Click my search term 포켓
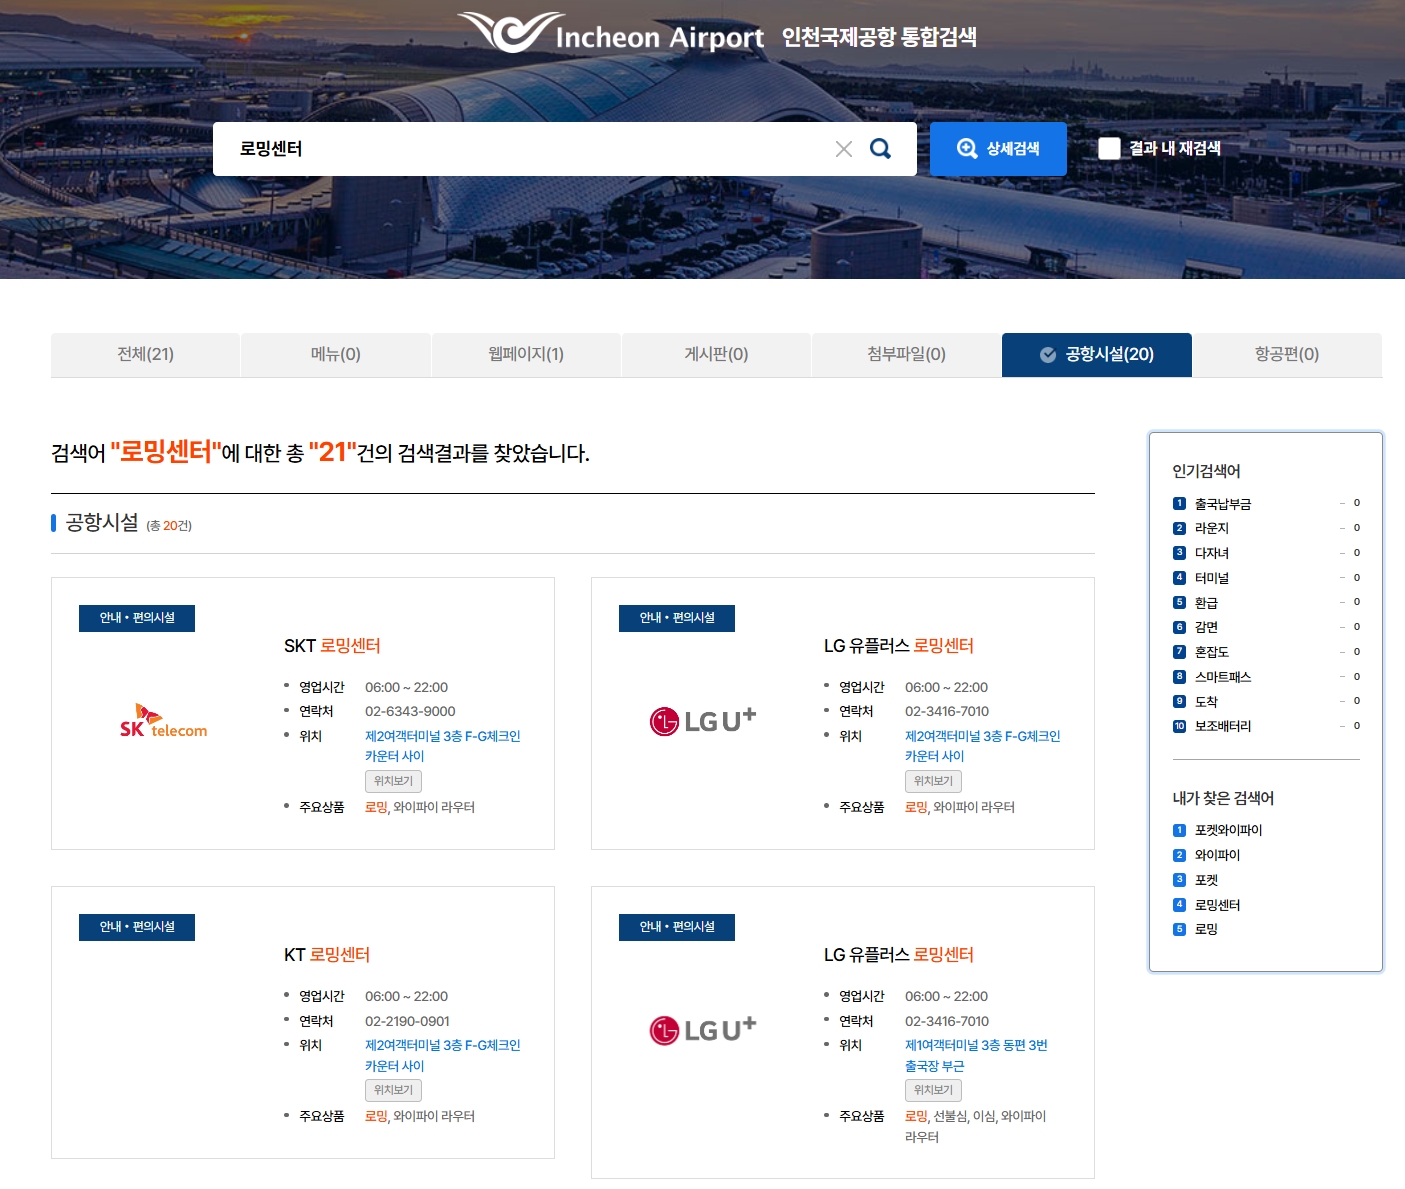Screen dimensions: 1405x1189 pyautogui.click(x=1206, y=880)
